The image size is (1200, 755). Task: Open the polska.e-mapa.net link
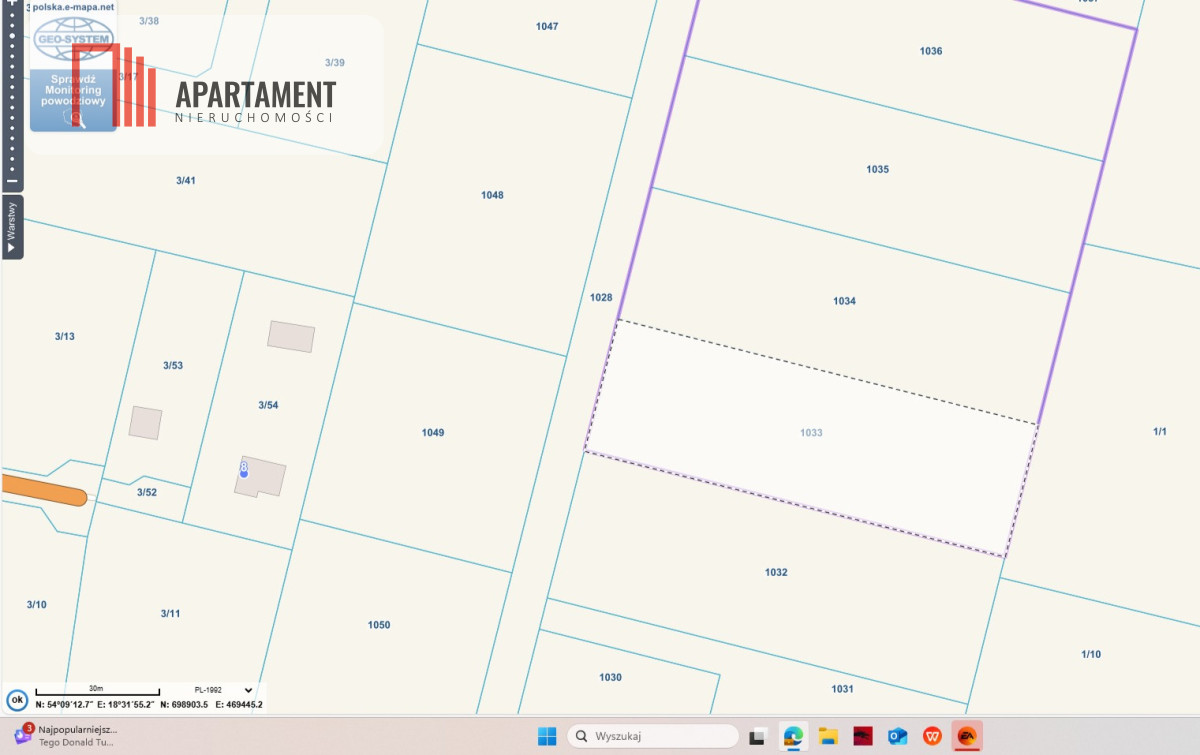(x=73, y=7)
